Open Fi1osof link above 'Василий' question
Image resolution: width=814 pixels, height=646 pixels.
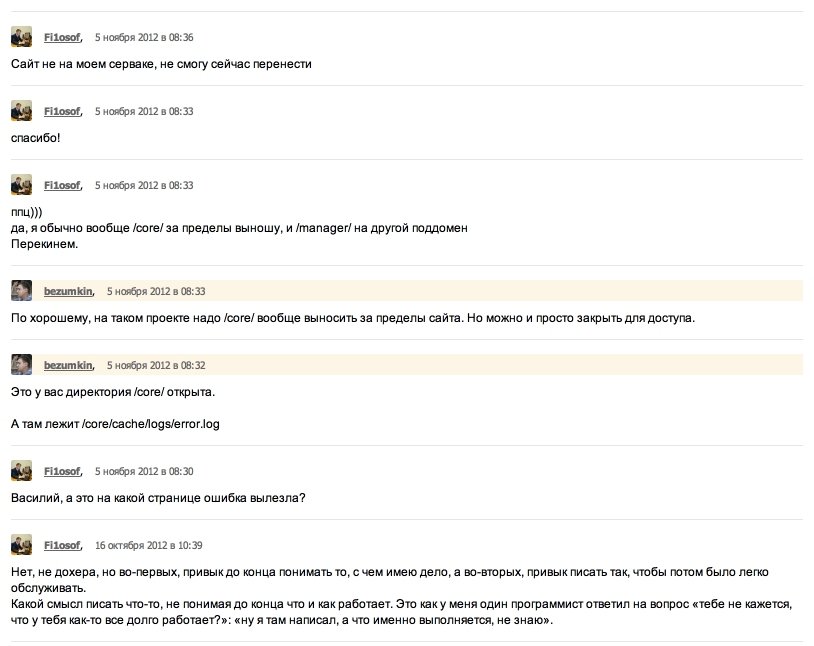pos(62,472)
